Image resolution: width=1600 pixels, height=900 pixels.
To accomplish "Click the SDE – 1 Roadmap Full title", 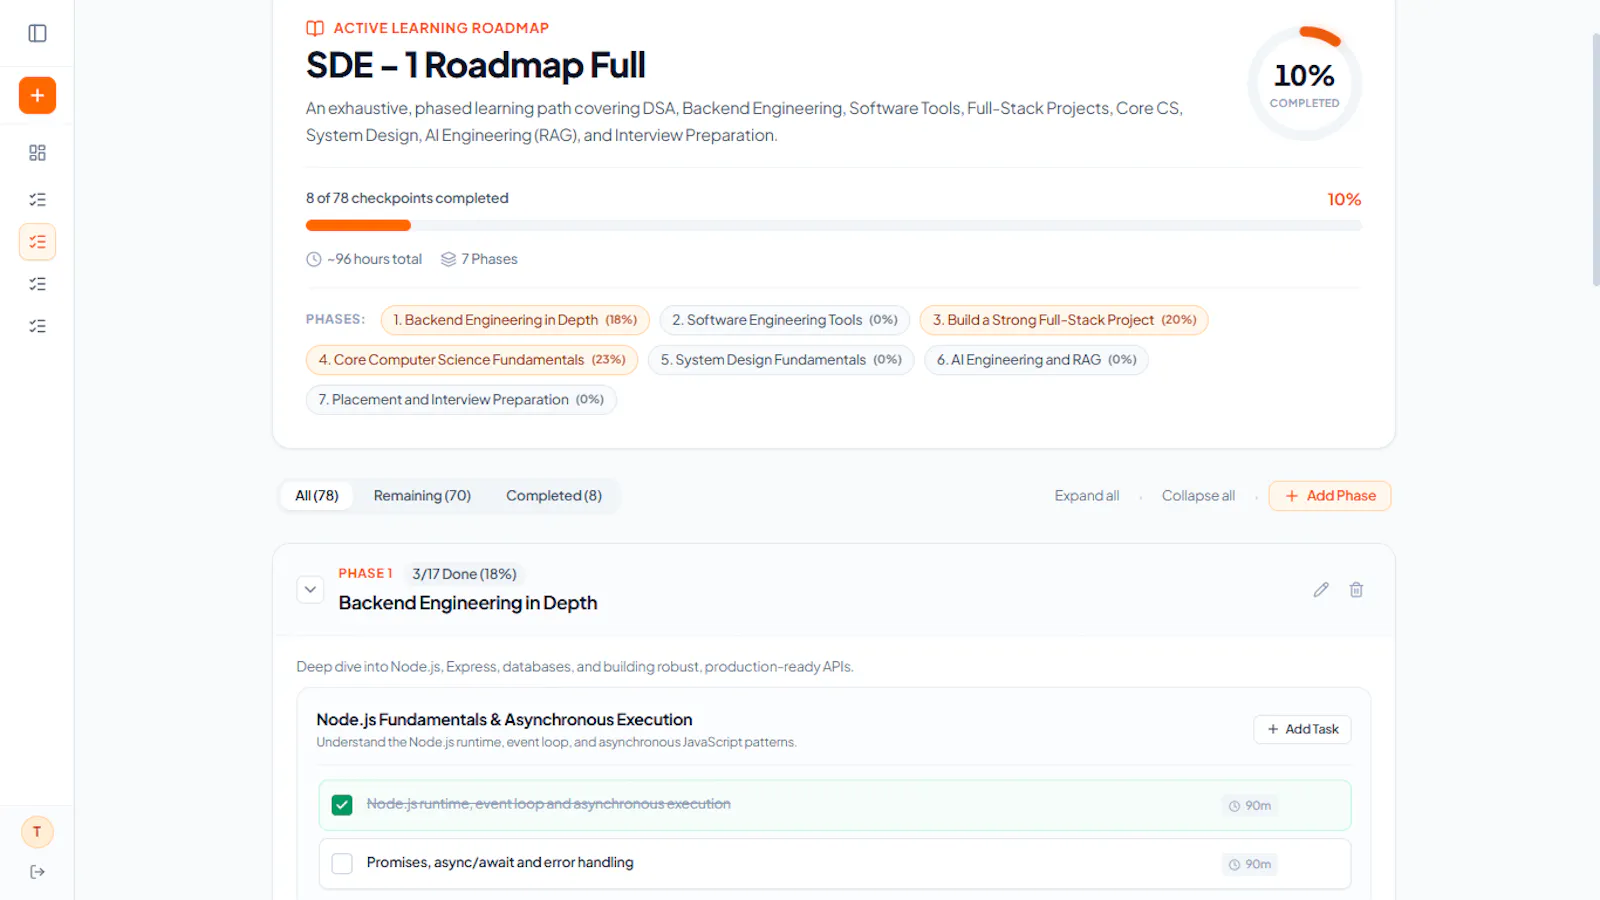I will 476,66.
